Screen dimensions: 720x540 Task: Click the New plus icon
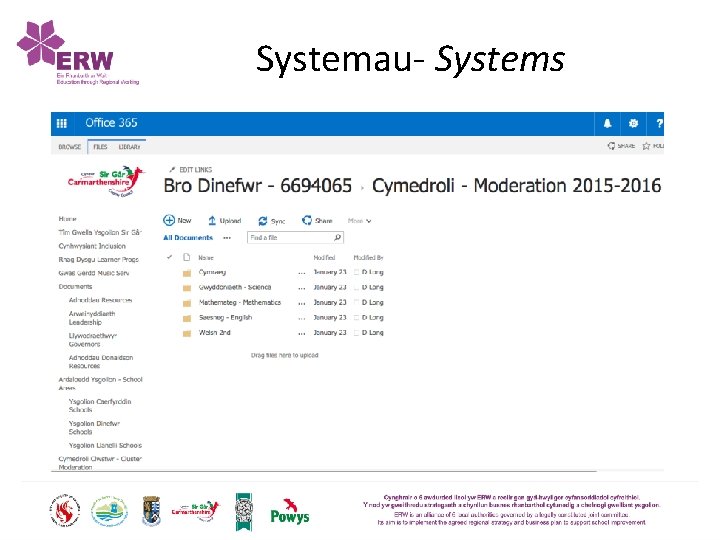point(169,220)
